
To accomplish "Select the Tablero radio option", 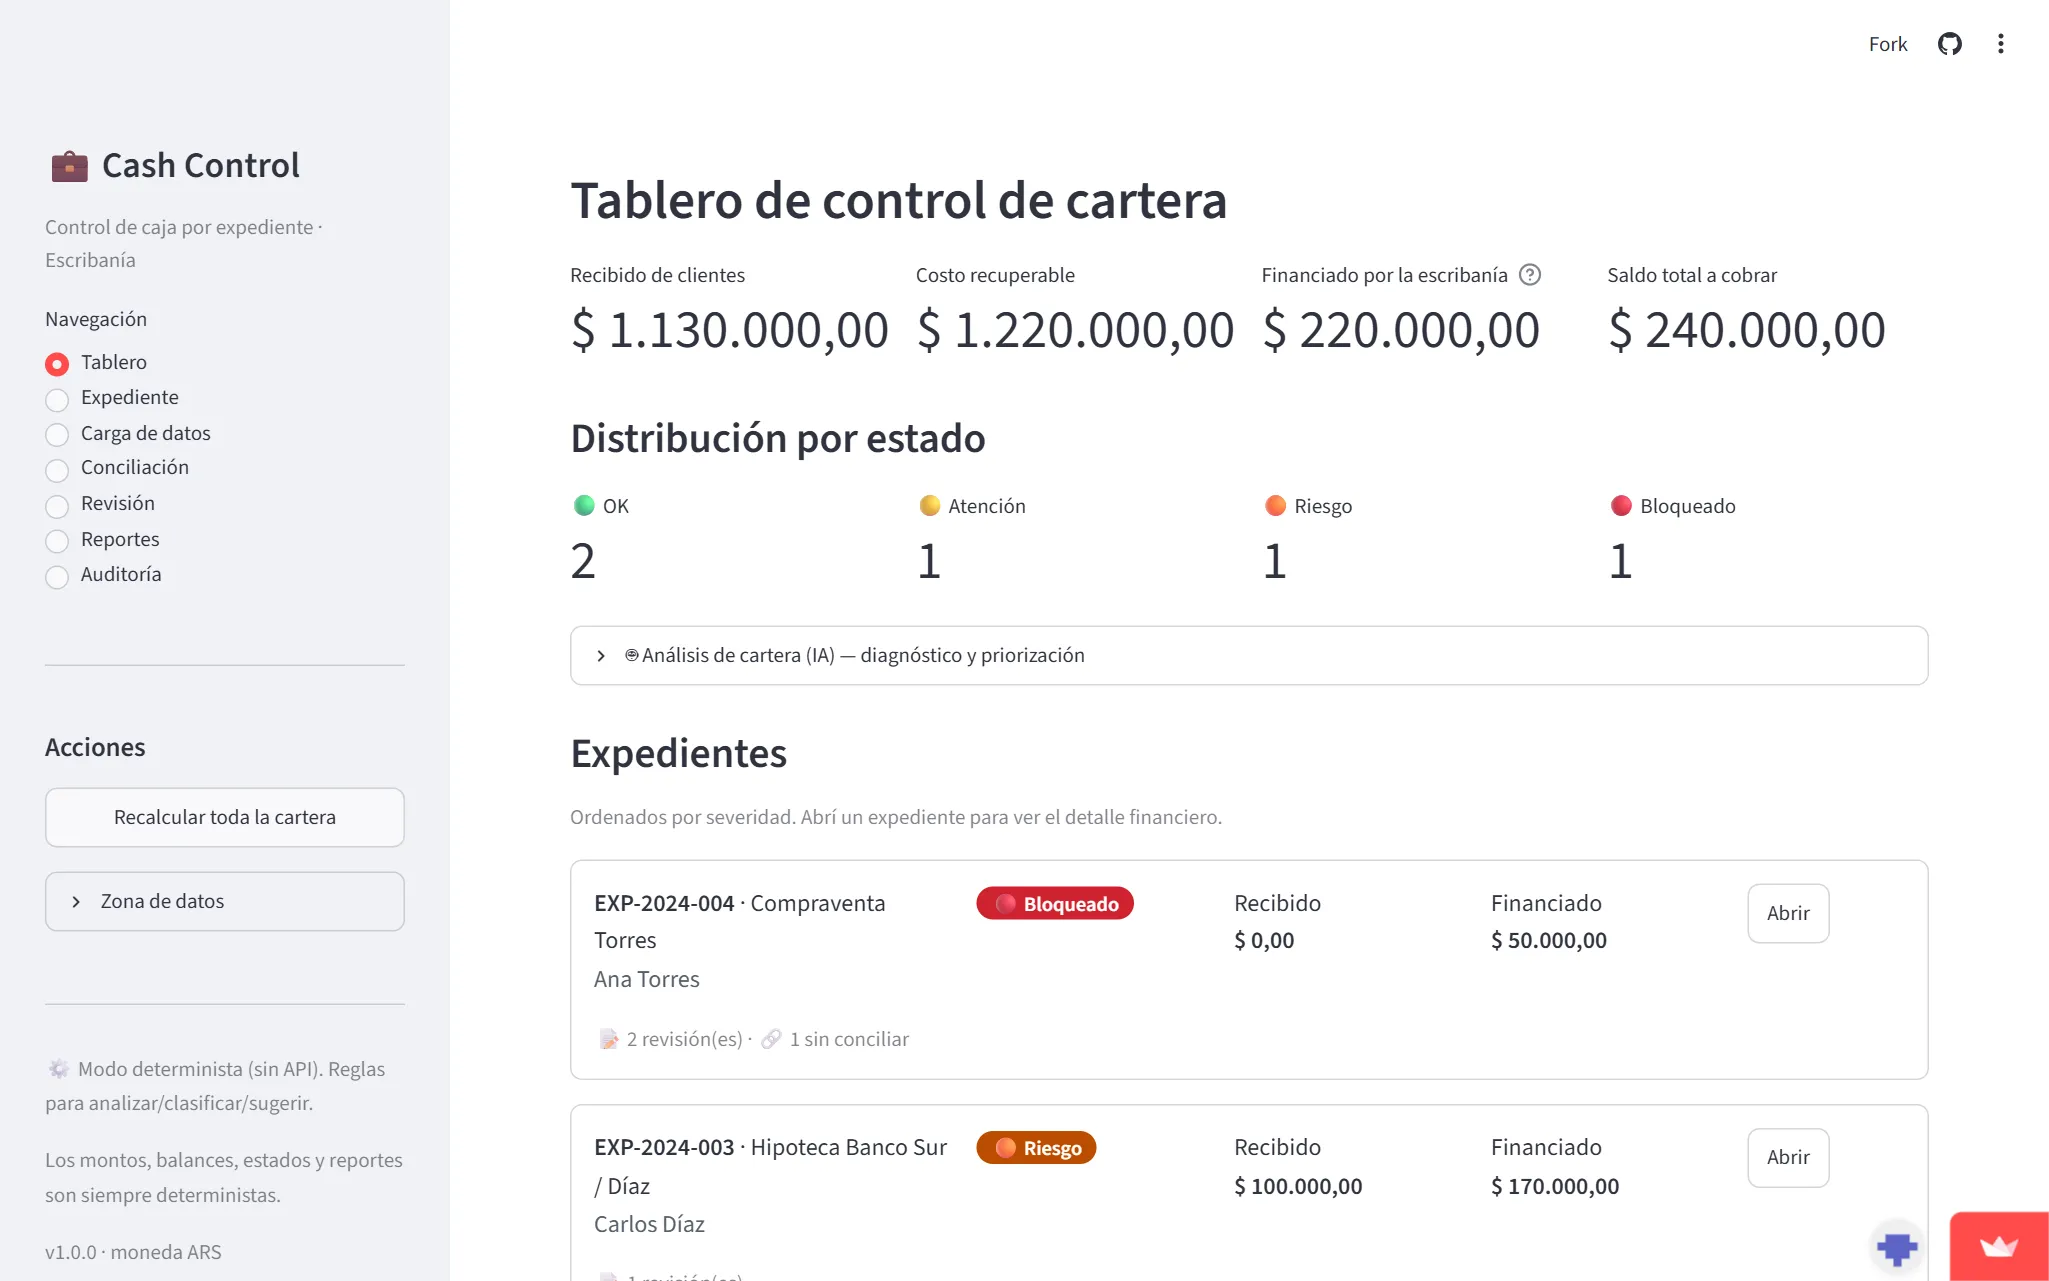I will point(57,364).
